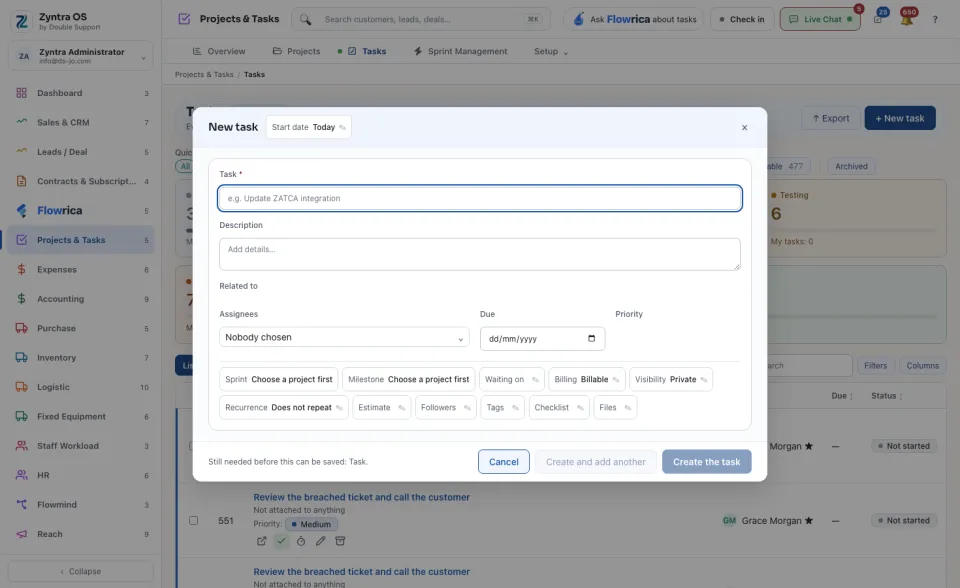The height and width of the screenshot is (588, 960).
Task: Expand the Waiting on chip
Action: (x=512, y=379)
